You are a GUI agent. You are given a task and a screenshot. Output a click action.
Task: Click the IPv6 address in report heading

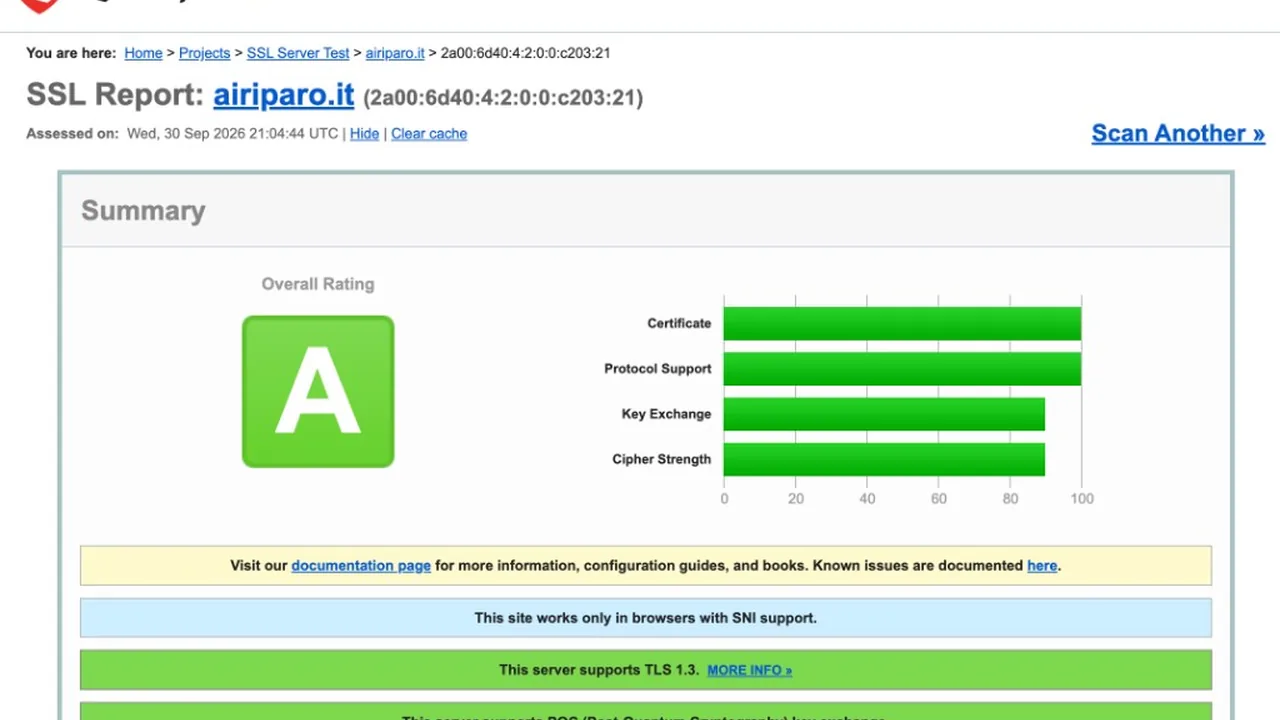[x=503, y=98]
